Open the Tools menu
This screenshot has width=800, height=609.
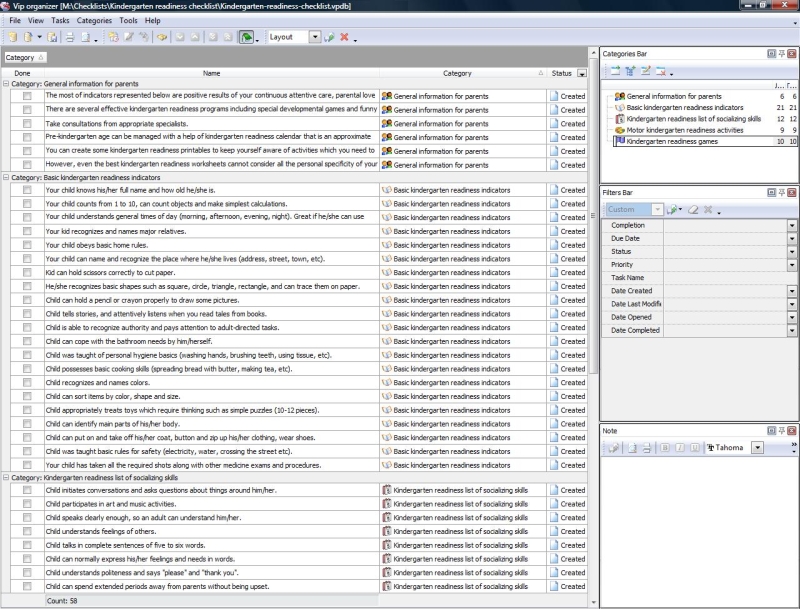(128, 20)
